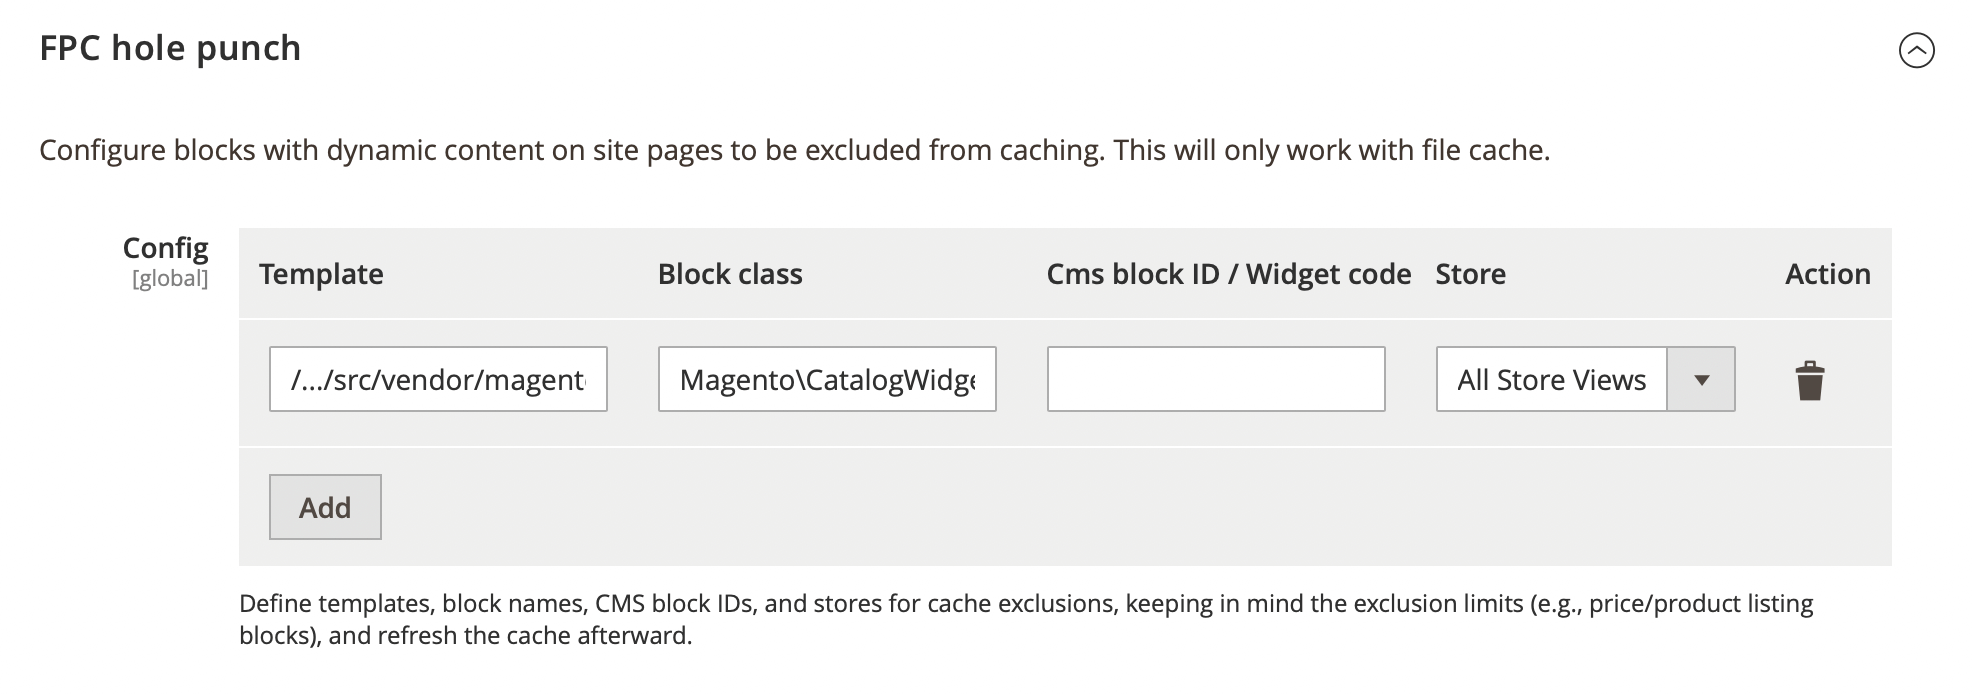Click the Action column header
The width and height of the screenshot is (1972, 694).
point(1827,274)
